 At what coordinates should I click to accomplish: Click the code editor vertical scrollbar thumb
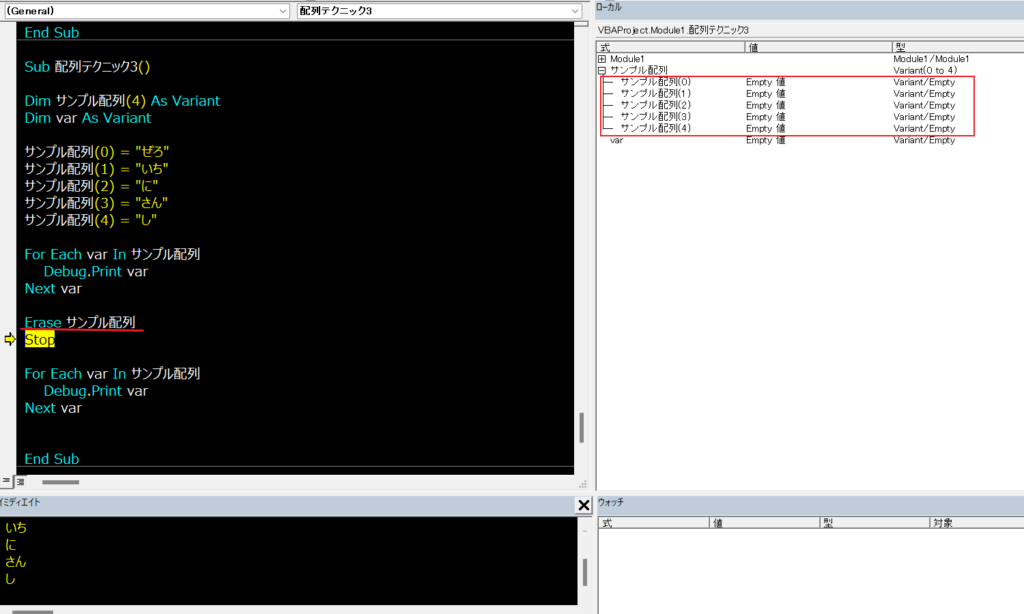pos(581,427)
